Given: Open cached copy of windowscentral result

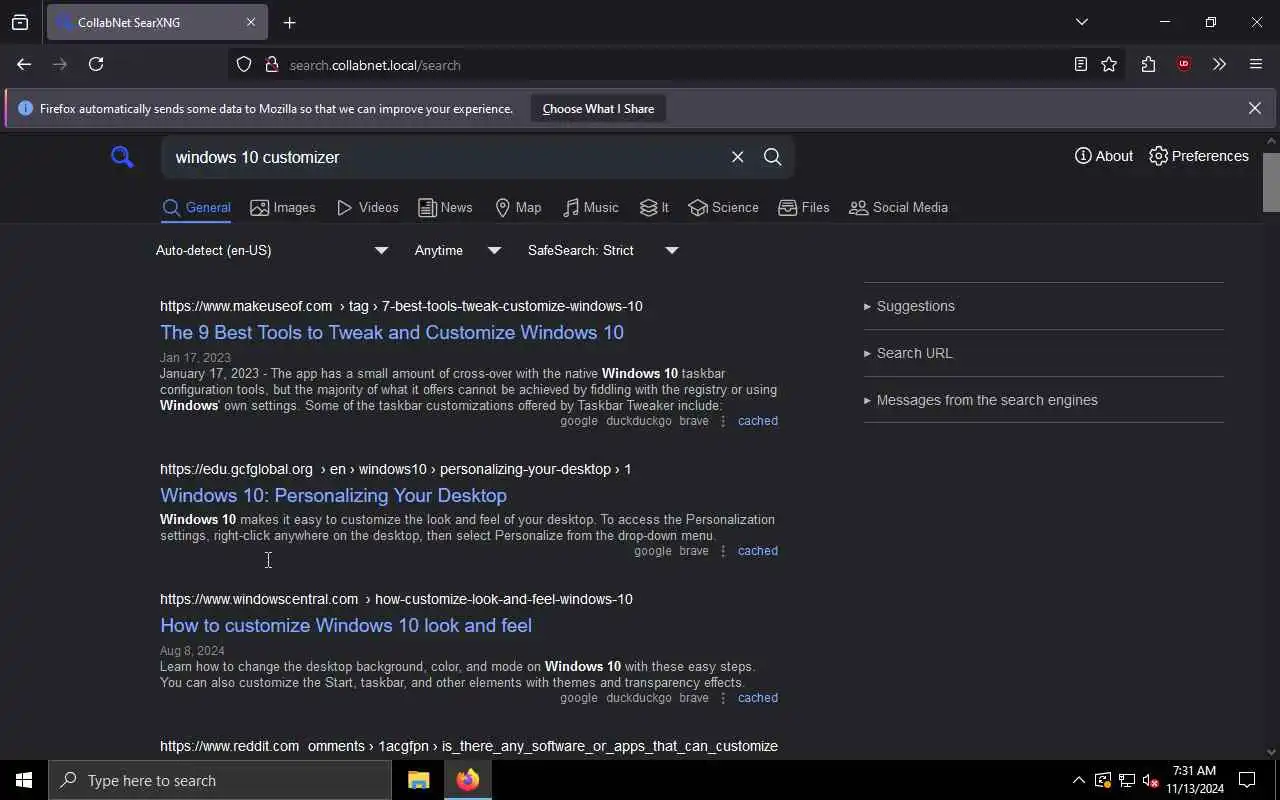Looking at the screenshot, I should 757,698.
